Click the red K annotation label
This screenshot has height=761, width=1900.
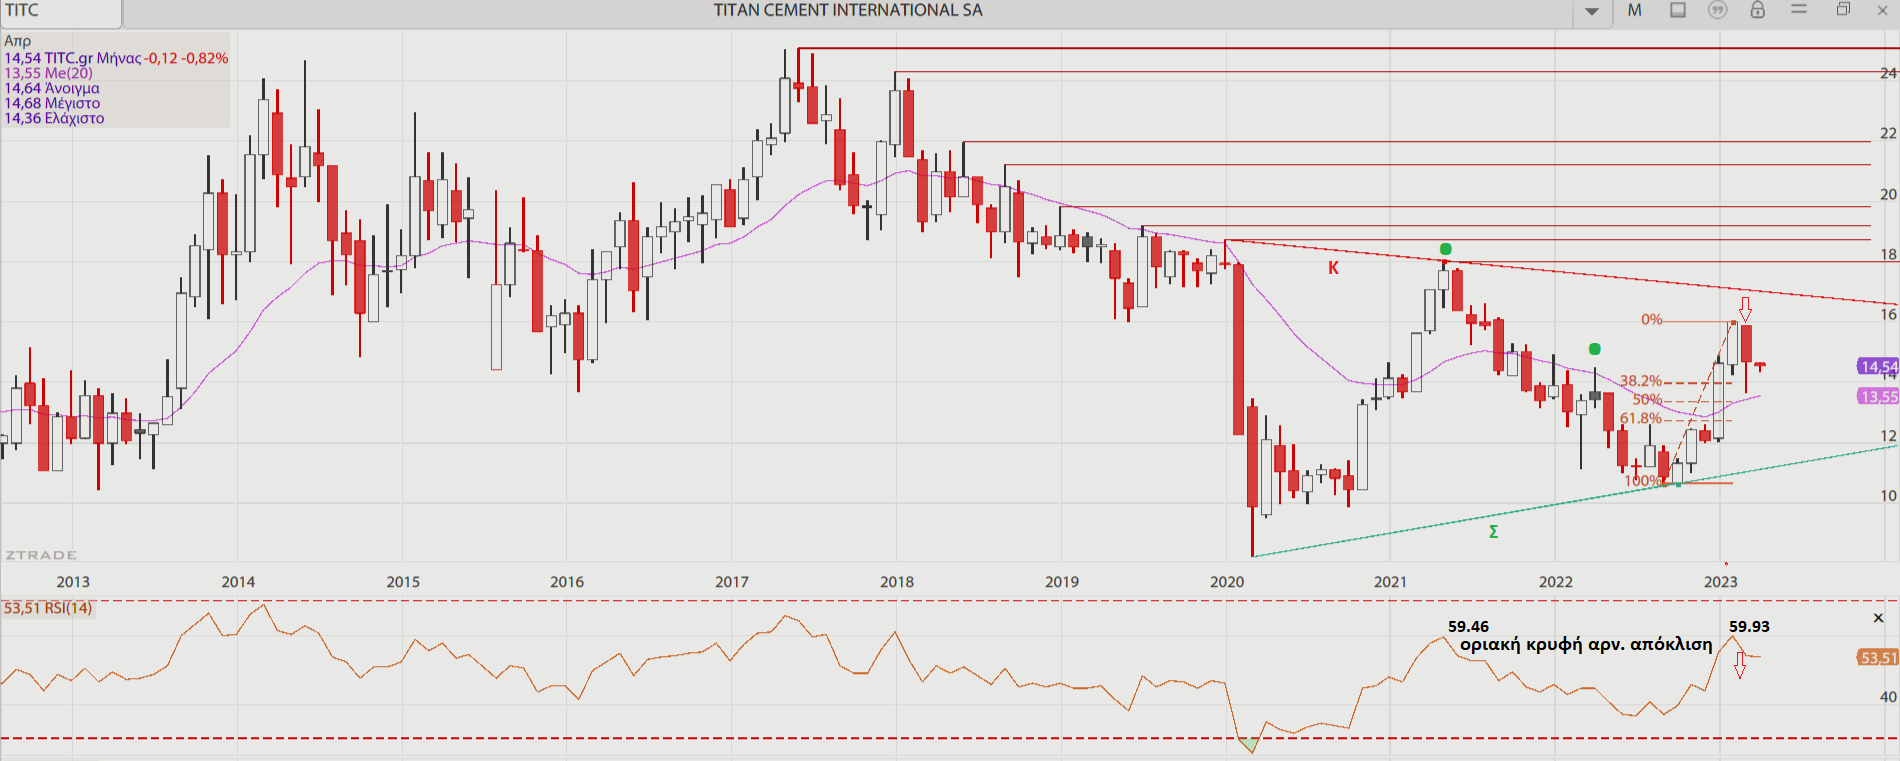pos(1333,268)
